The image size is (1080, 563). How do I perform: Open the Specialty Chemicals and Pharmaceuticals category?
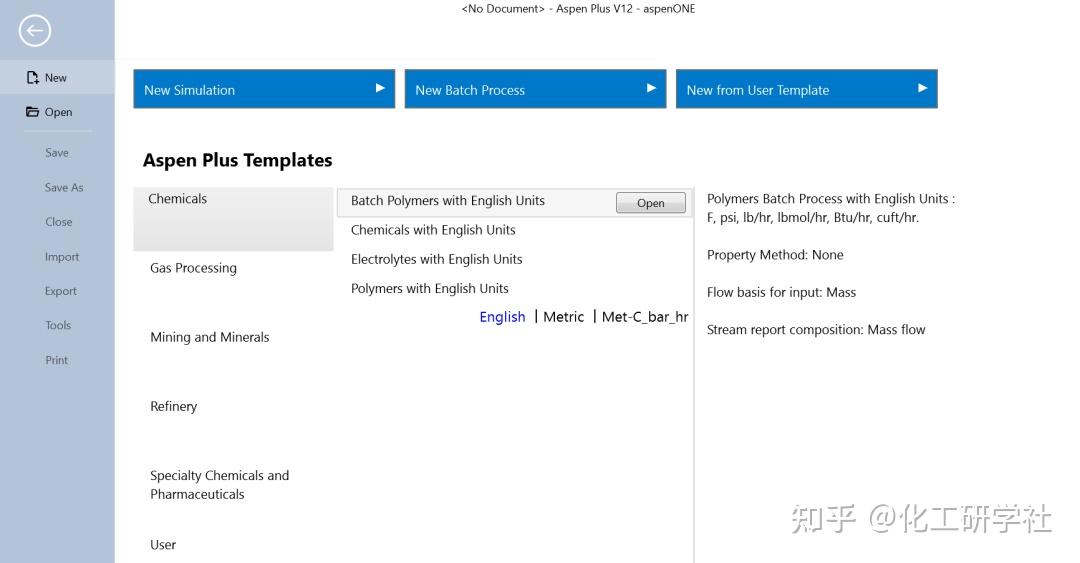219,485
